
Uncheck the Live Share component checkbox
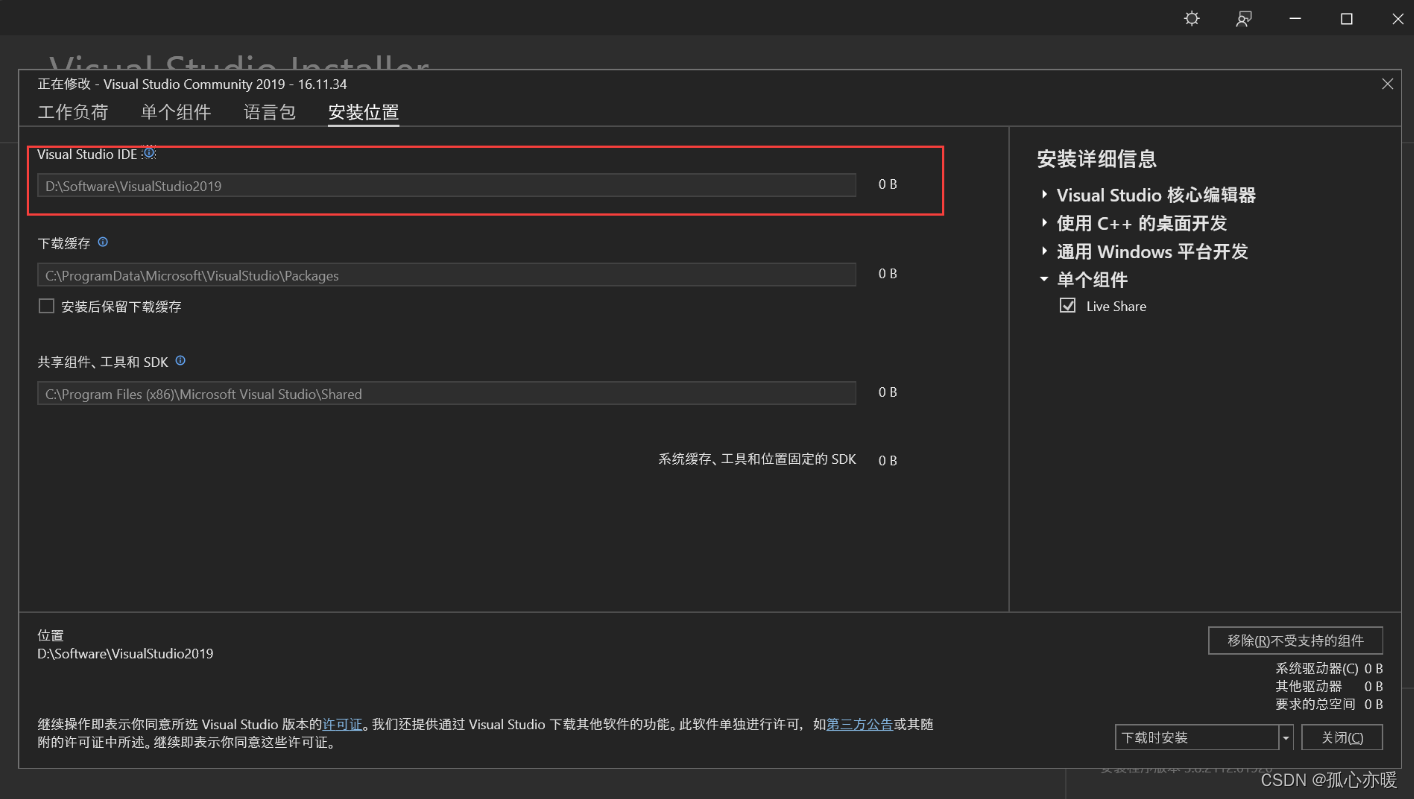pos(1068,306)
